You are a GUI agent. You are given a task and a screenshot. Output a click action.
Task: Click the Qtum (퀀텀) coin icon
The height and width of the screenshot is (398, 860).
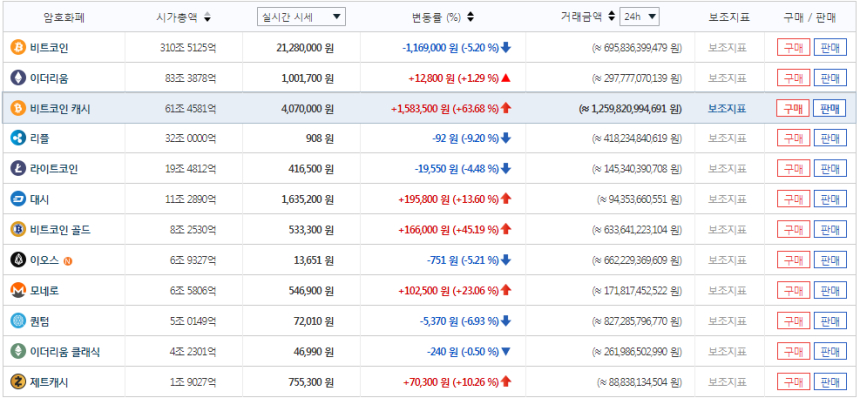coord(18,321)
